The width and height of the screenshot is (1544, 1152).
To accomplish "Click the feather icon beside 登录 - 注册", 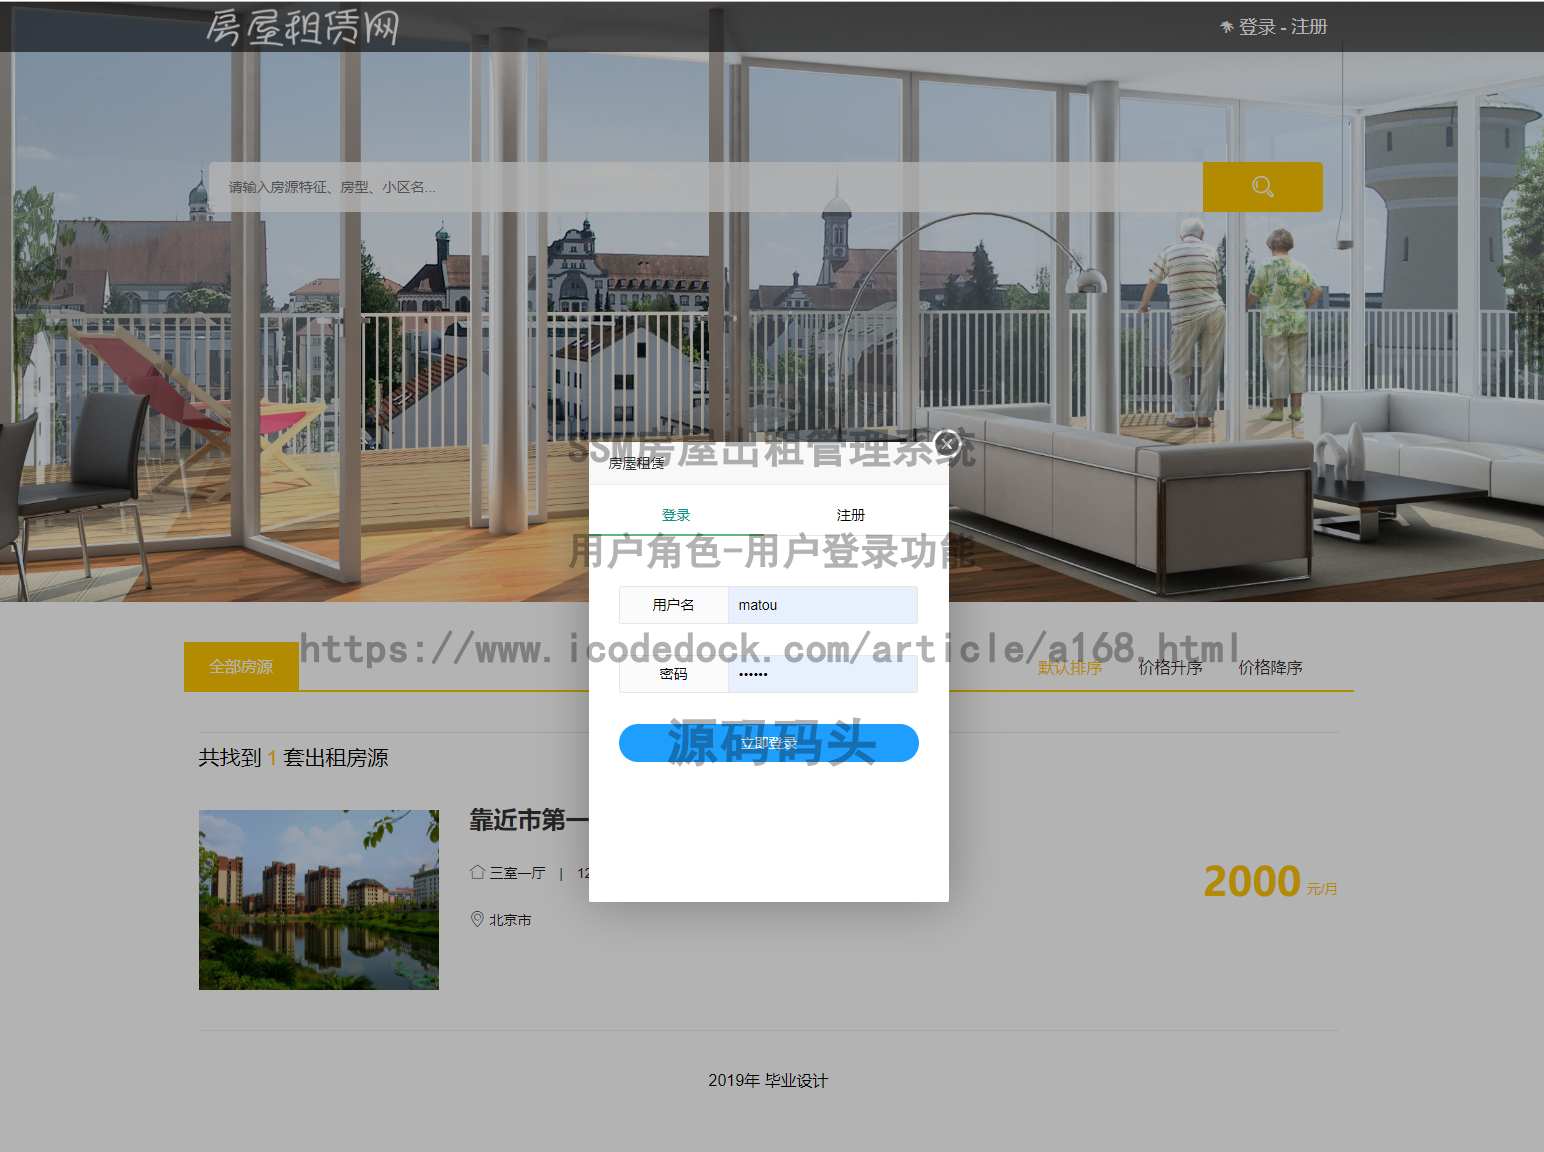I will click(1226, 26).
